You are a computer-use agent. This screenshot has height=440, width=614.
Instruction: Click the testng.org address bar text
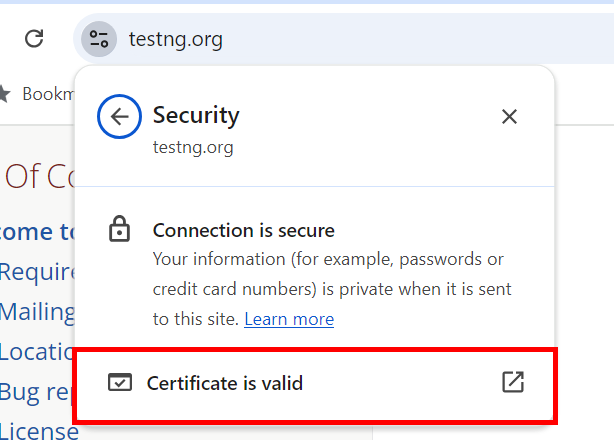coord(175,40)
